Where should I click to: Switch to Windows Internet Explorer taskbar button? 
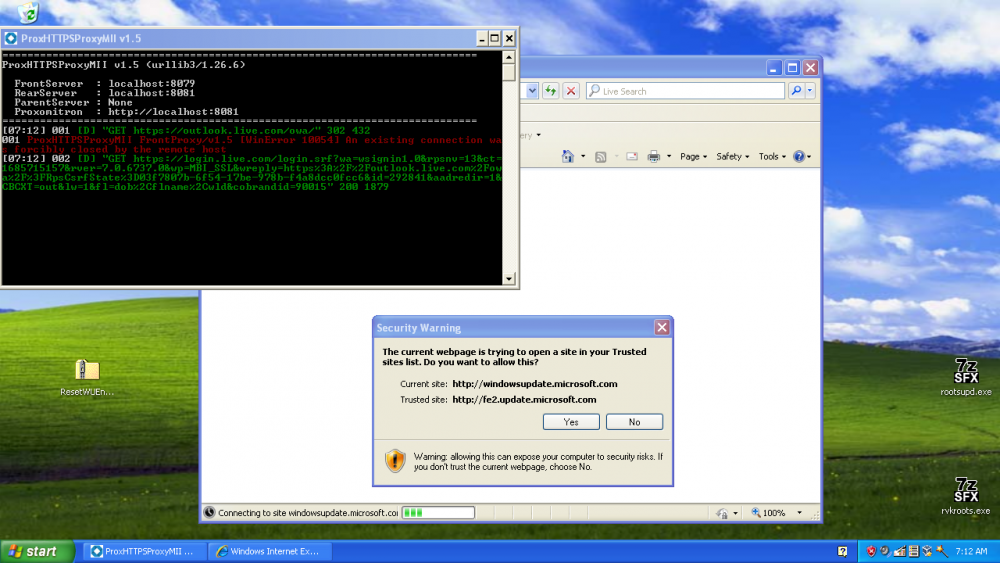[x=268, y=552]
